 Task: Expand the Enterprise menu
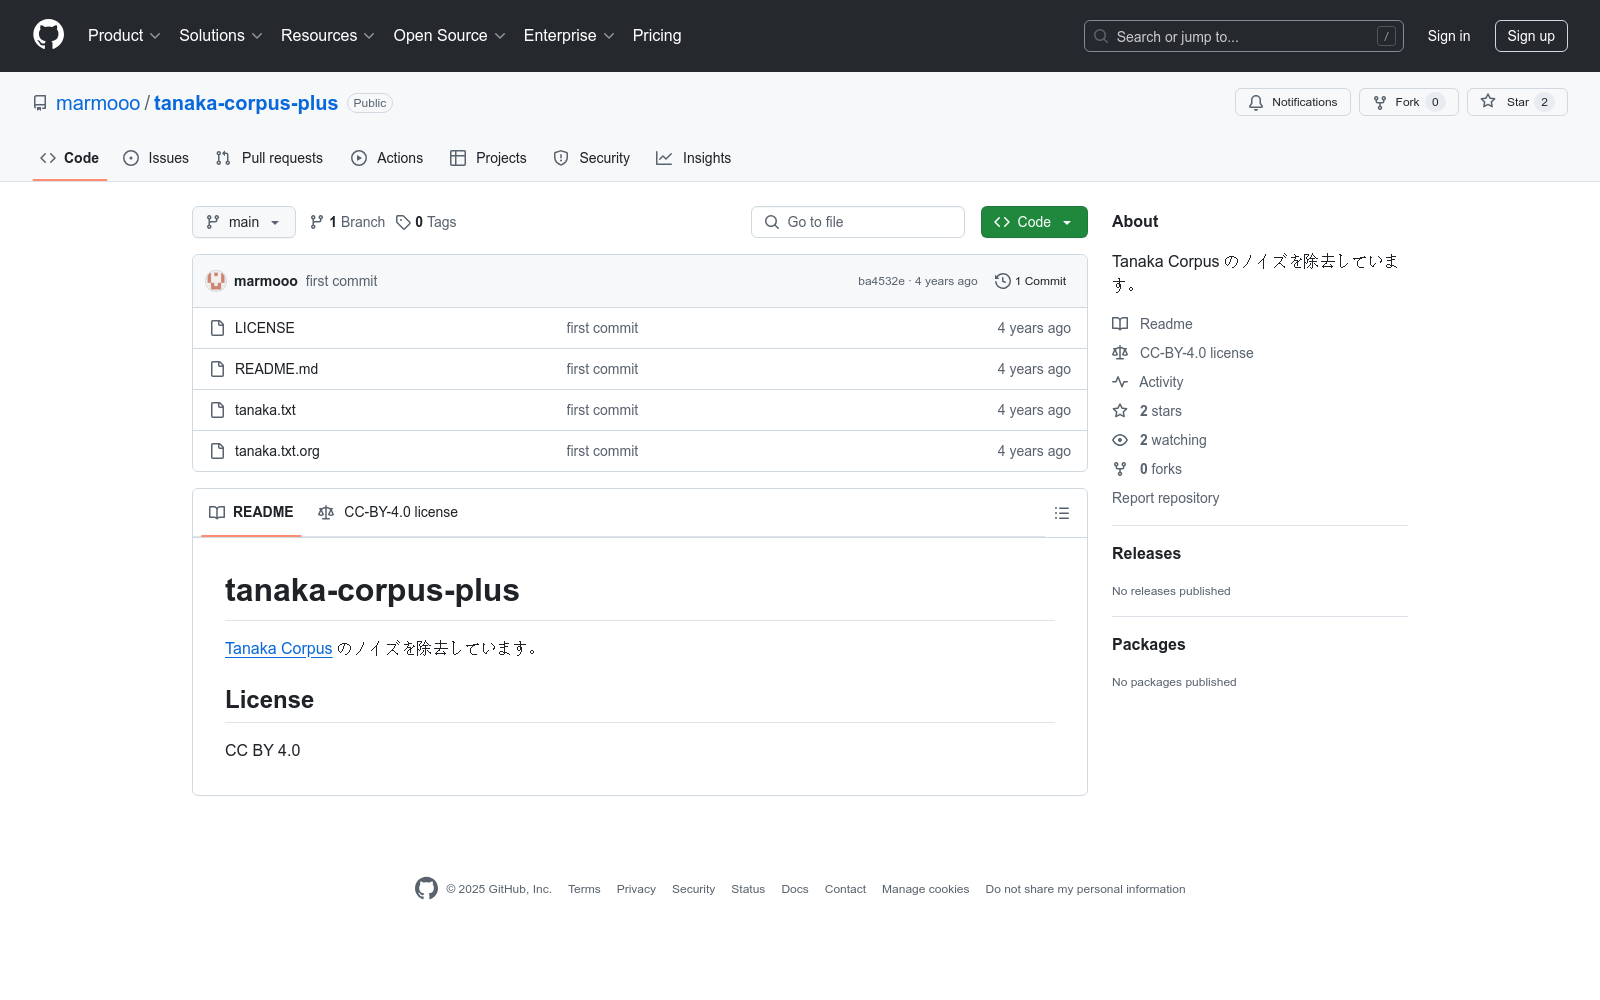coord(569,36)
